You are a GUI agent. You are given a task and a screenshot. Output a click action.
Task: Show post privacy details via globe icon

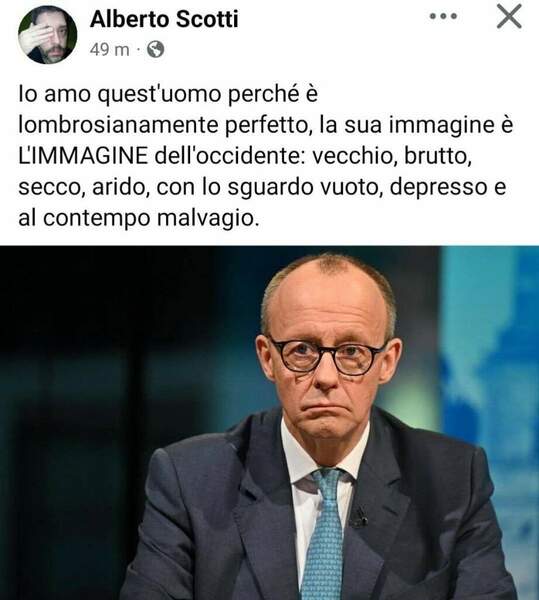click(x=156, y=49)
